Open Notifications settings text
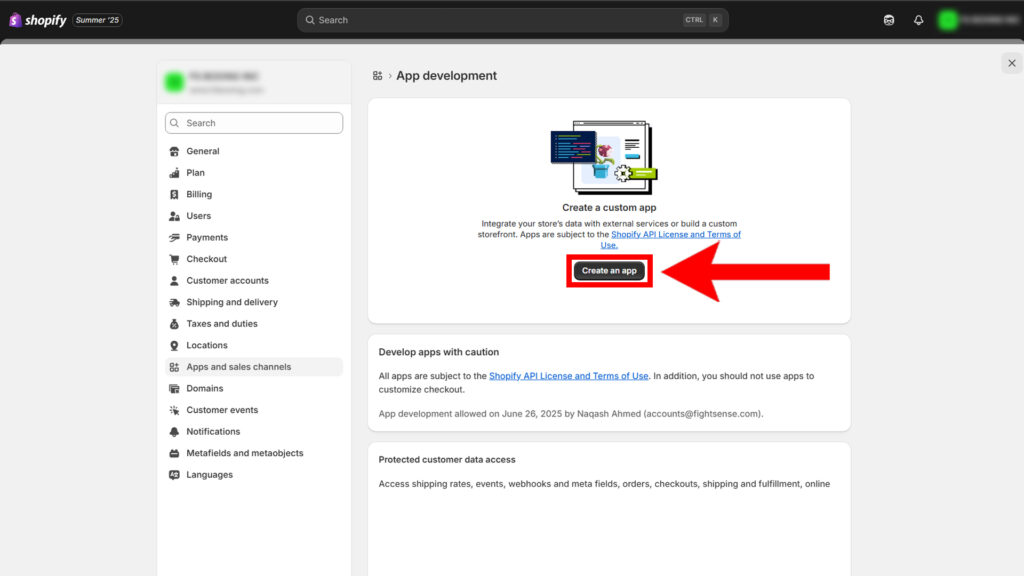1024x576 pixels. click(x=213, y=431)
